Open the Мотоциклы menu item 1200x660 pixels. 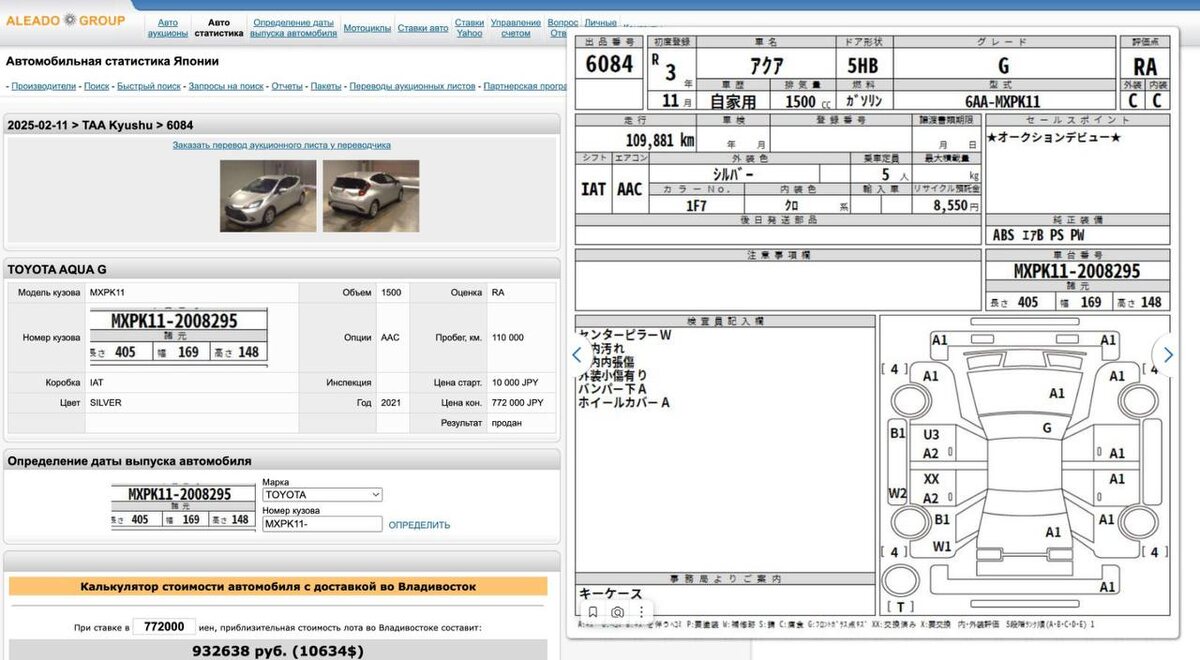(x=367, y=28)
